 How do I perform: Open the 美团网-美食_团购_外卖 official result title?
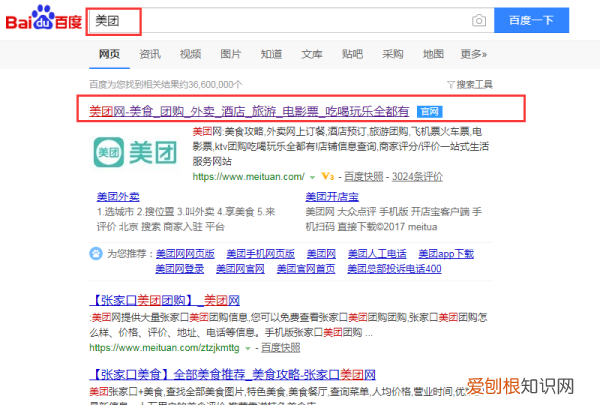(x=249, y=111)
